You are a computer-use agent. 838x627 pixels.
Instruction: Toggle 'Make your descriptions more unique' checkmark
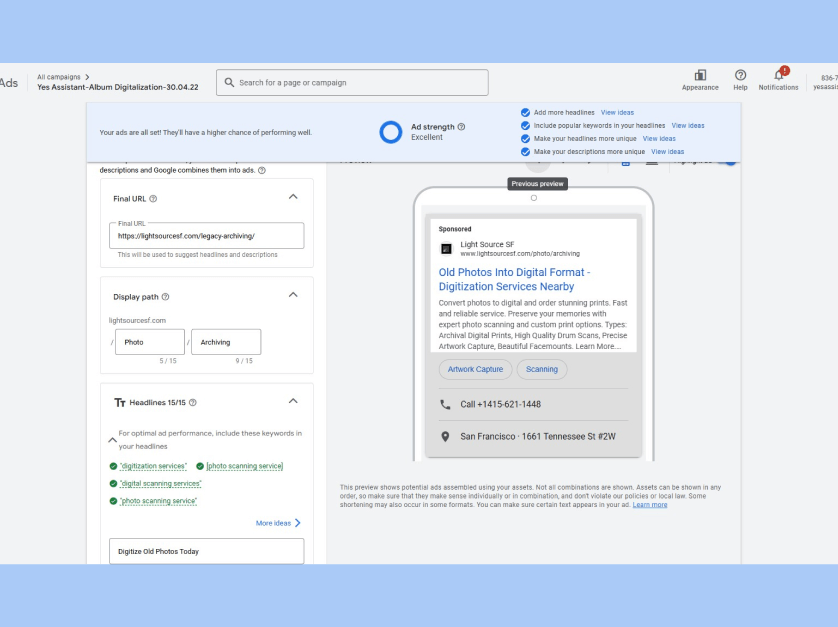coord(525,152)
